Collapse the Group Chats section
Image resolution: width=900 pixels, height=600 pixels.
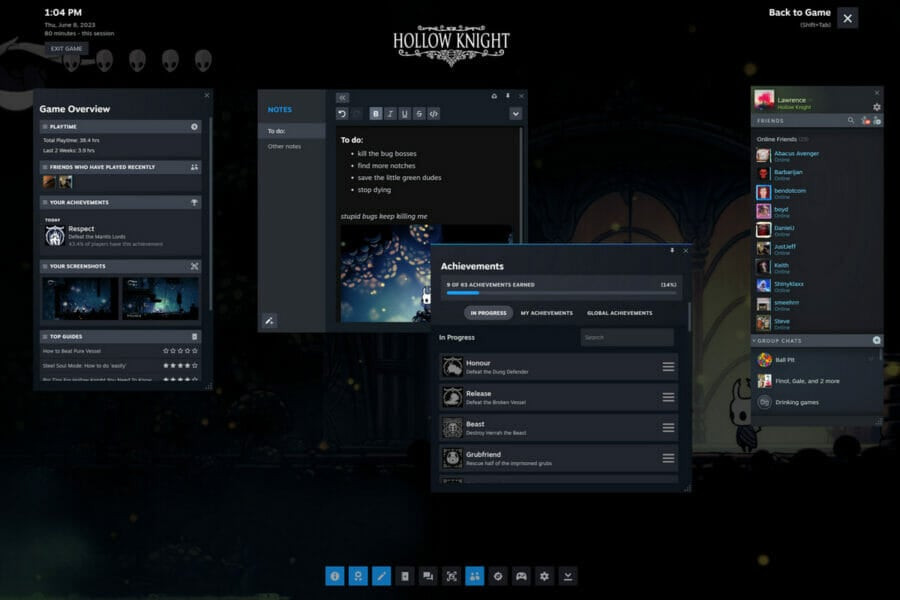[x=754, y=340]
